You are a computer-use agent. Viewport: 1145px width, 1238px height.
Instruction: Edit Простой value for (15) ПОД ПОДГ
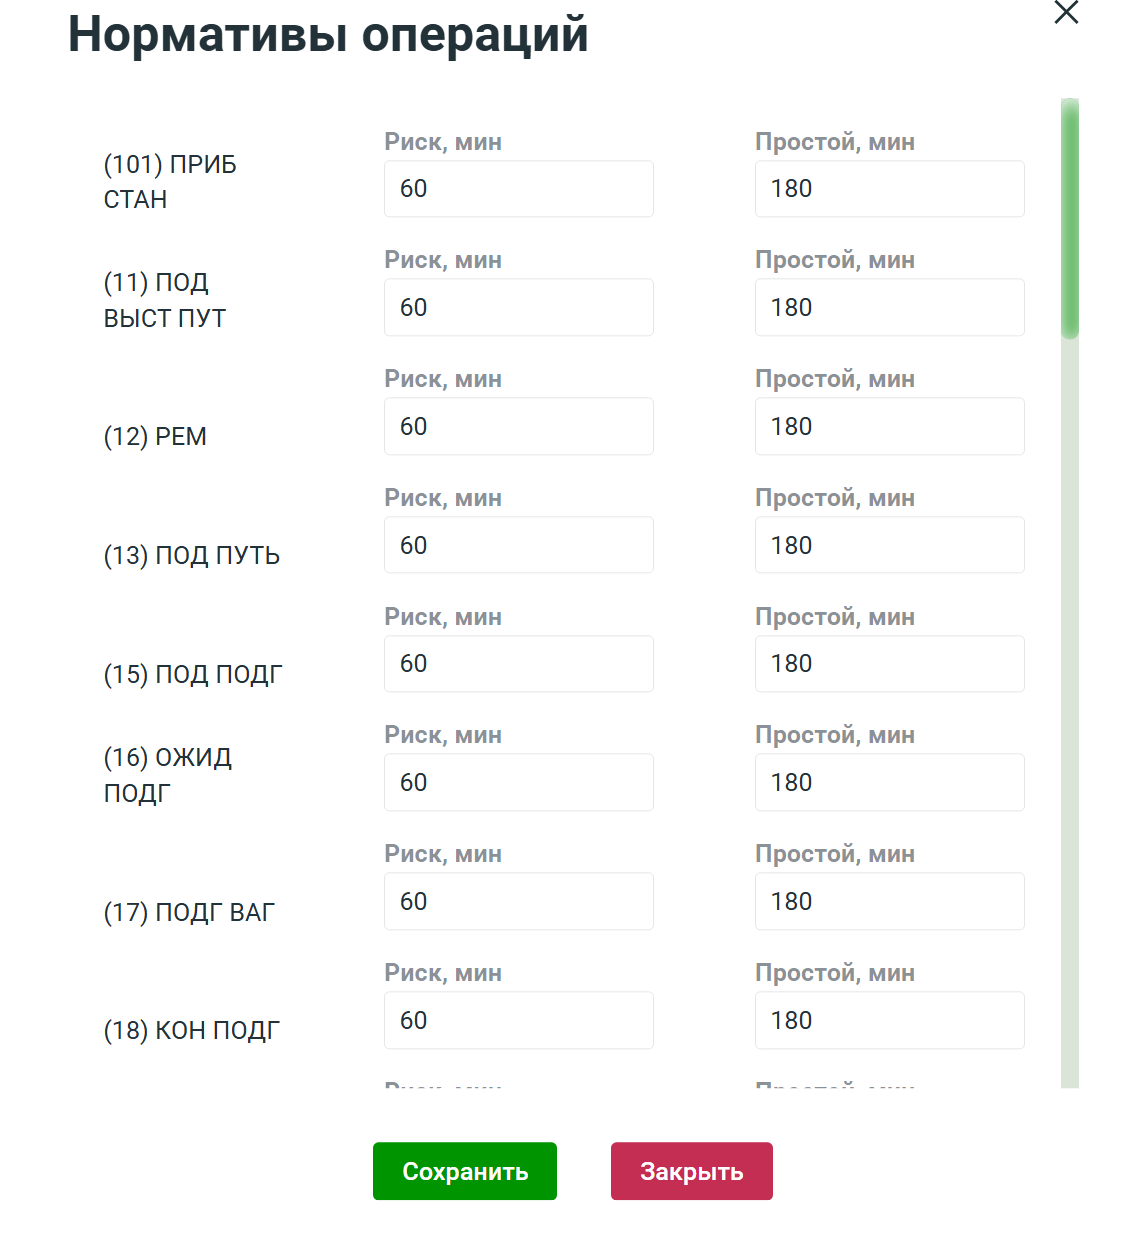889,664
